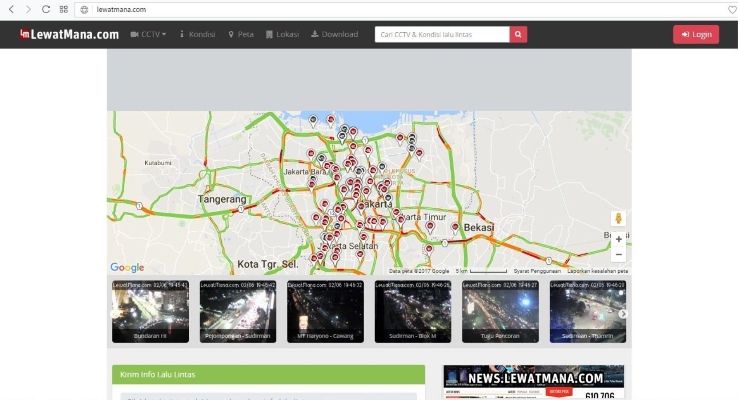Open Laporkan kesalahan peta link
This screenshot has height=400, width=738.
(x=597, y=271)
